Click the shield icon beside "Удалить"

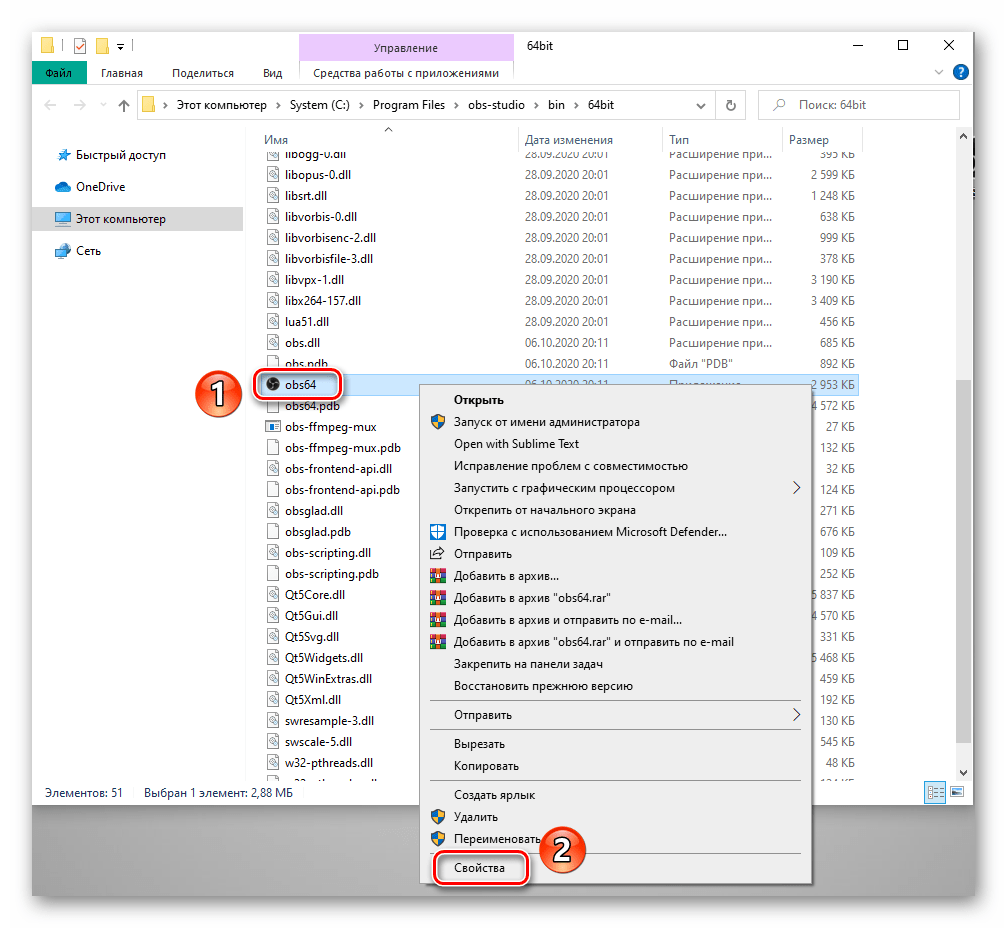point(437,817)
